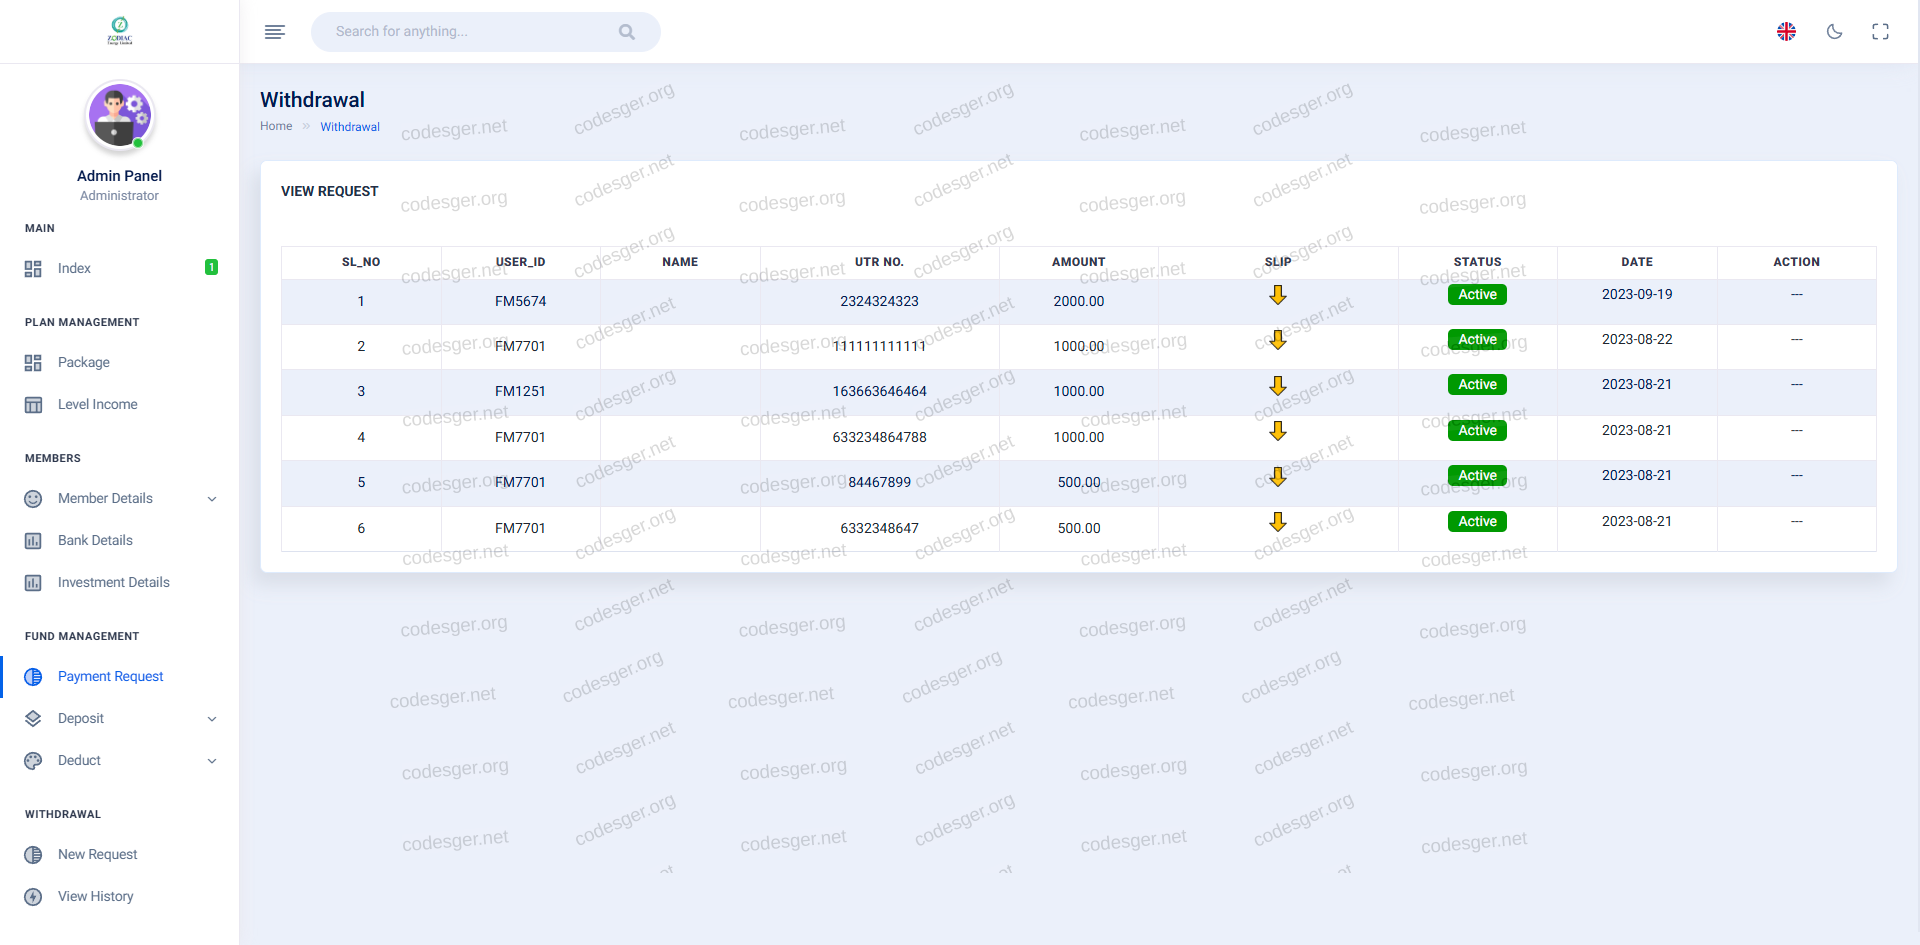This screenshot has width=1920, height=945.
Task: Open the UK flag language selector
Action: (x=1786, y=32)
